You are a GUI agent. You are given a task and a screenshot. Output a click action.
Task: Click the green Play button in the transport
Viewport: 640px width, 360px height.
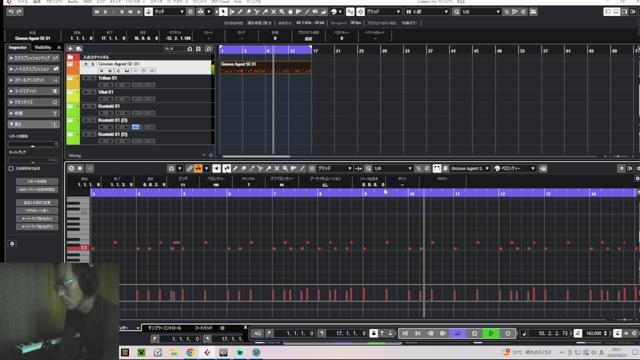(x=491, y=333)
